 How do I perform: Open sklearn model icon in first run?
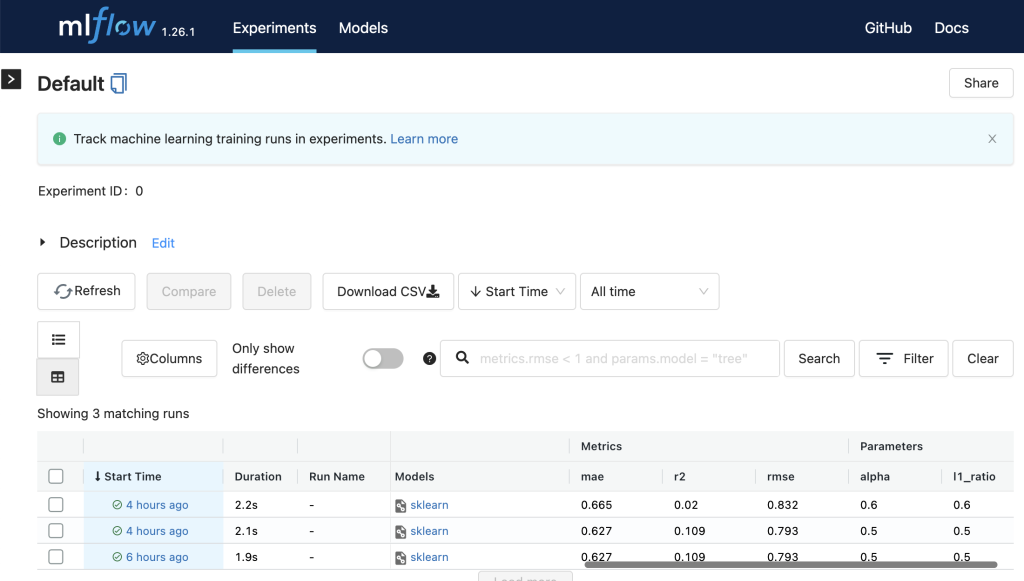(x=401, y=506)
